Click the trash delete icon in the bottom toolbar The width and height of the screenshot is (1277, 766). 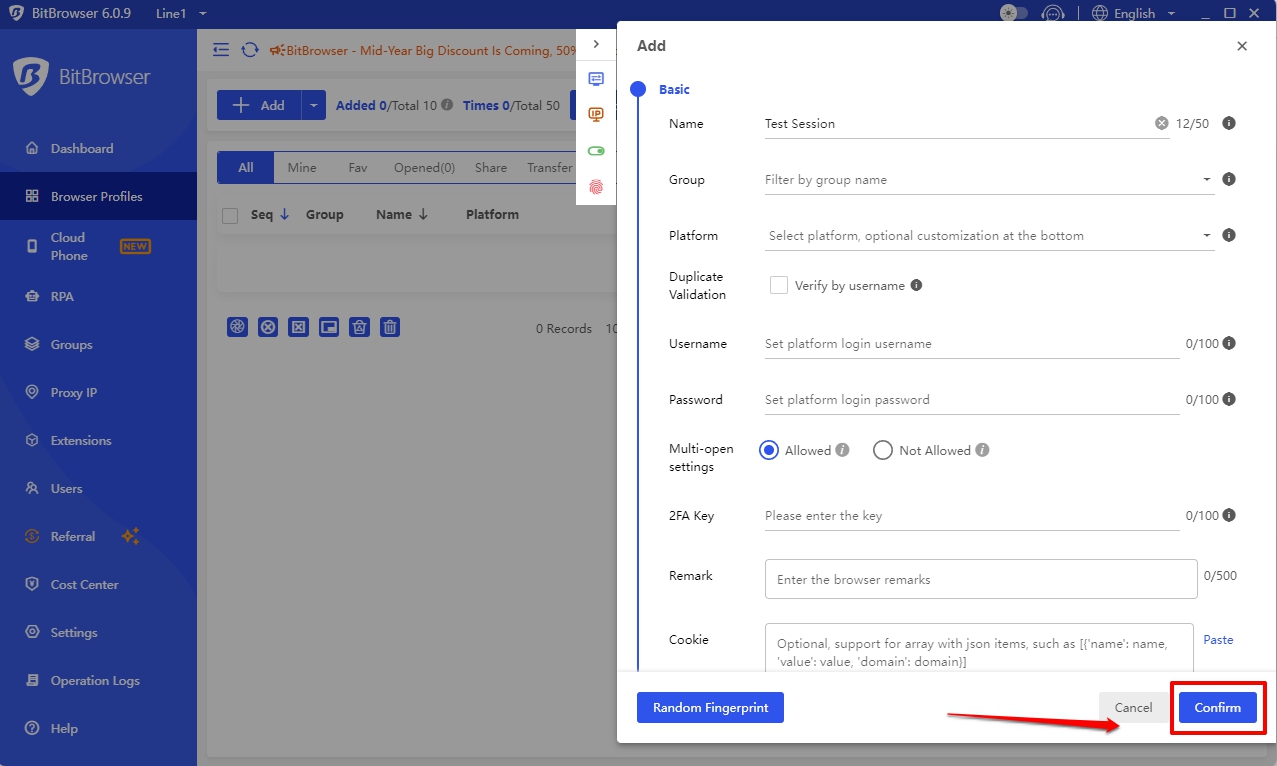click(x=390, y=327)
